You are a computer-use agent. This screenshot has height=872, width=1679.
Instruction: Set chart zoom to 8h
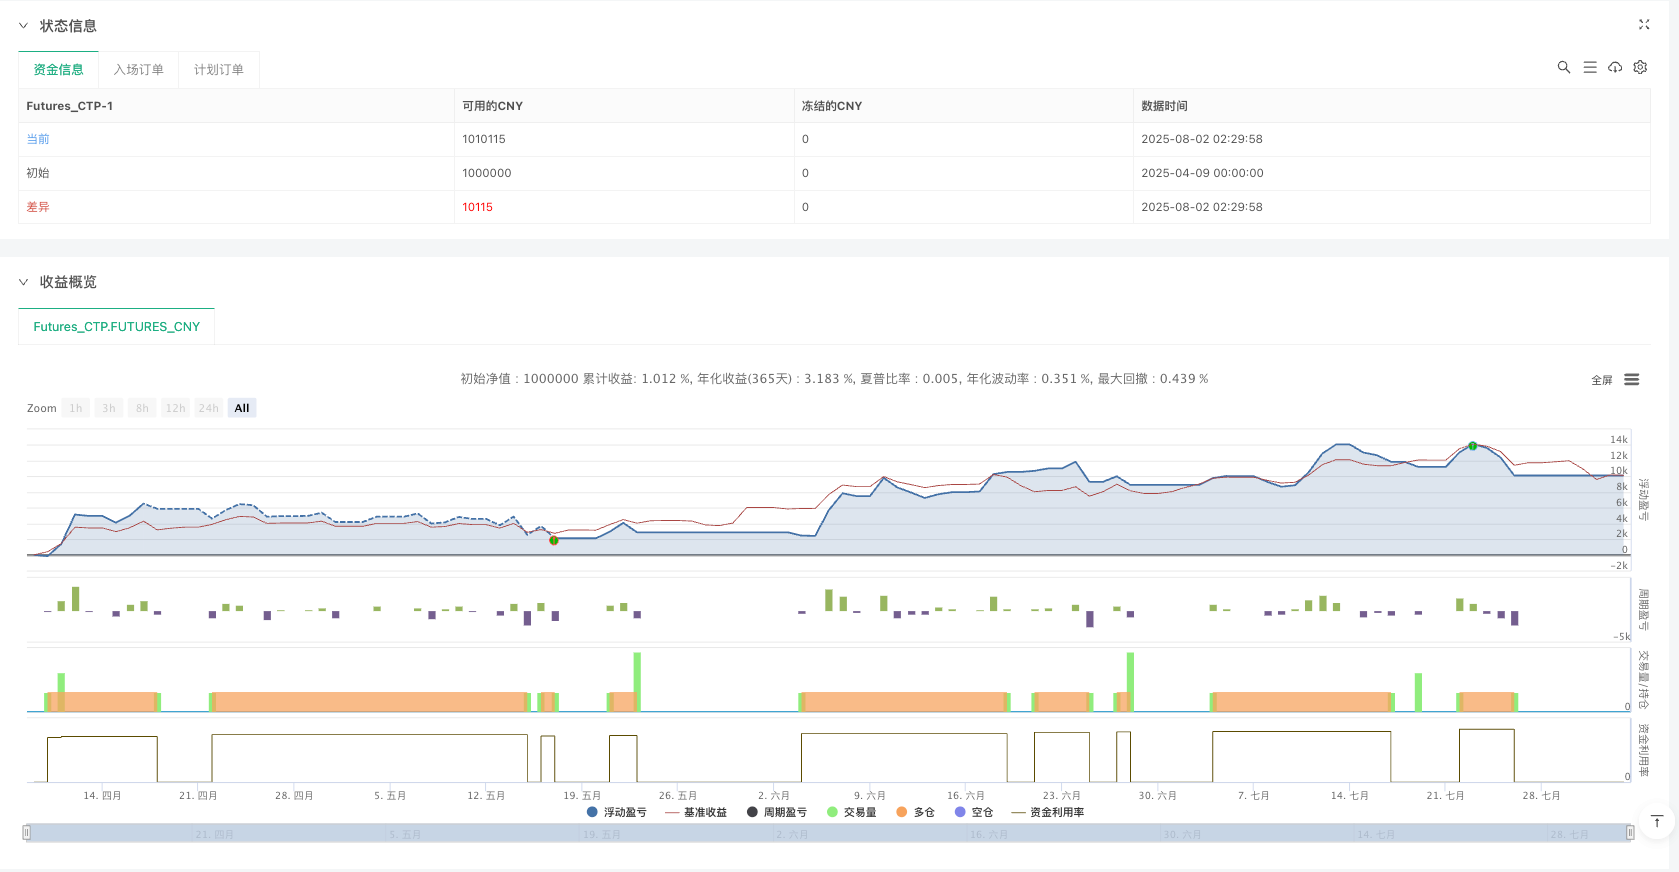[x=142, y=408]
